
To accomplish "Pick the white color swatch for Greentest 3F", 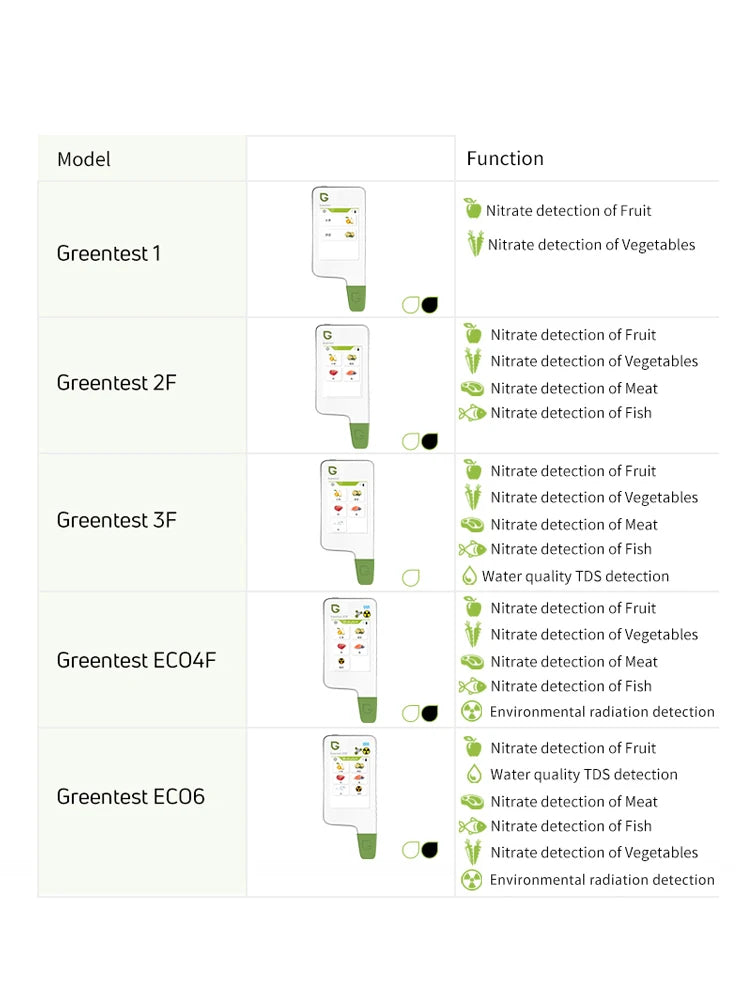I will click(411, 577).
